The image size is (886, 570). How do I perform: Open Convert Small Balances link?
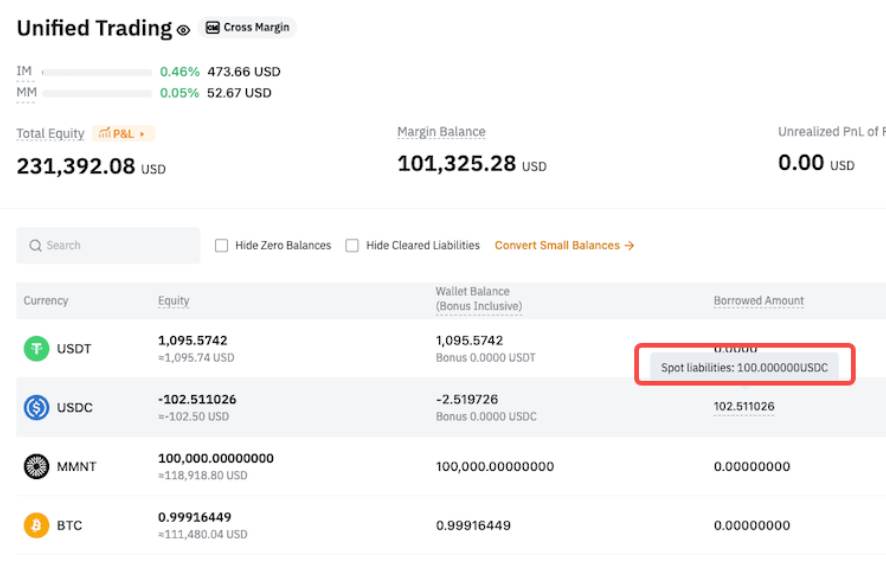pos(557,246)
